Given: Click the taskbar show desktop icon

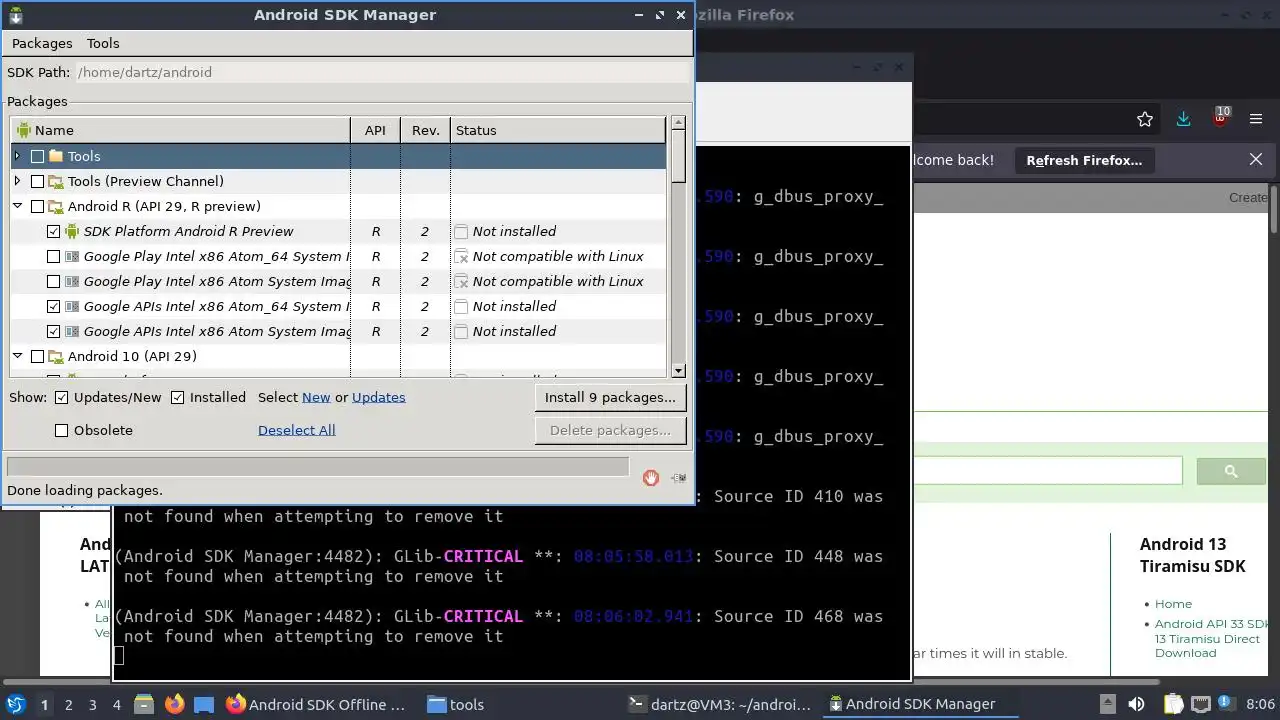Looking at the screenshot, I should (x=204, y=704).
